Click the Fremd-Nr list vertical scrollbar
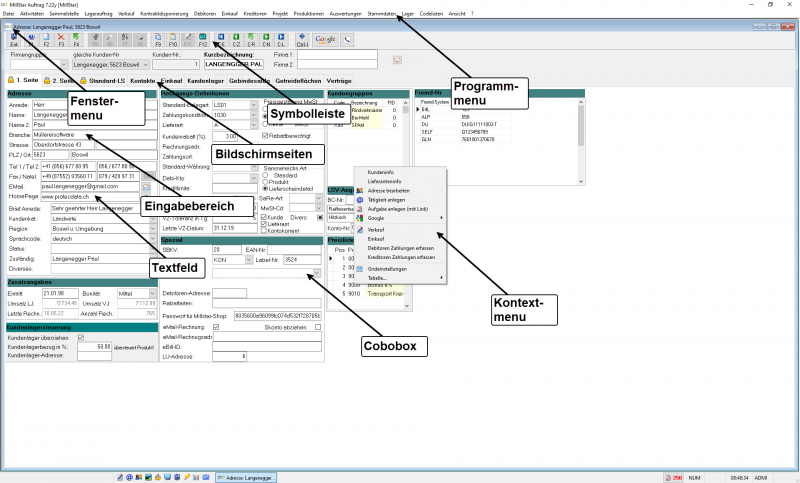 tap(581, 142)
